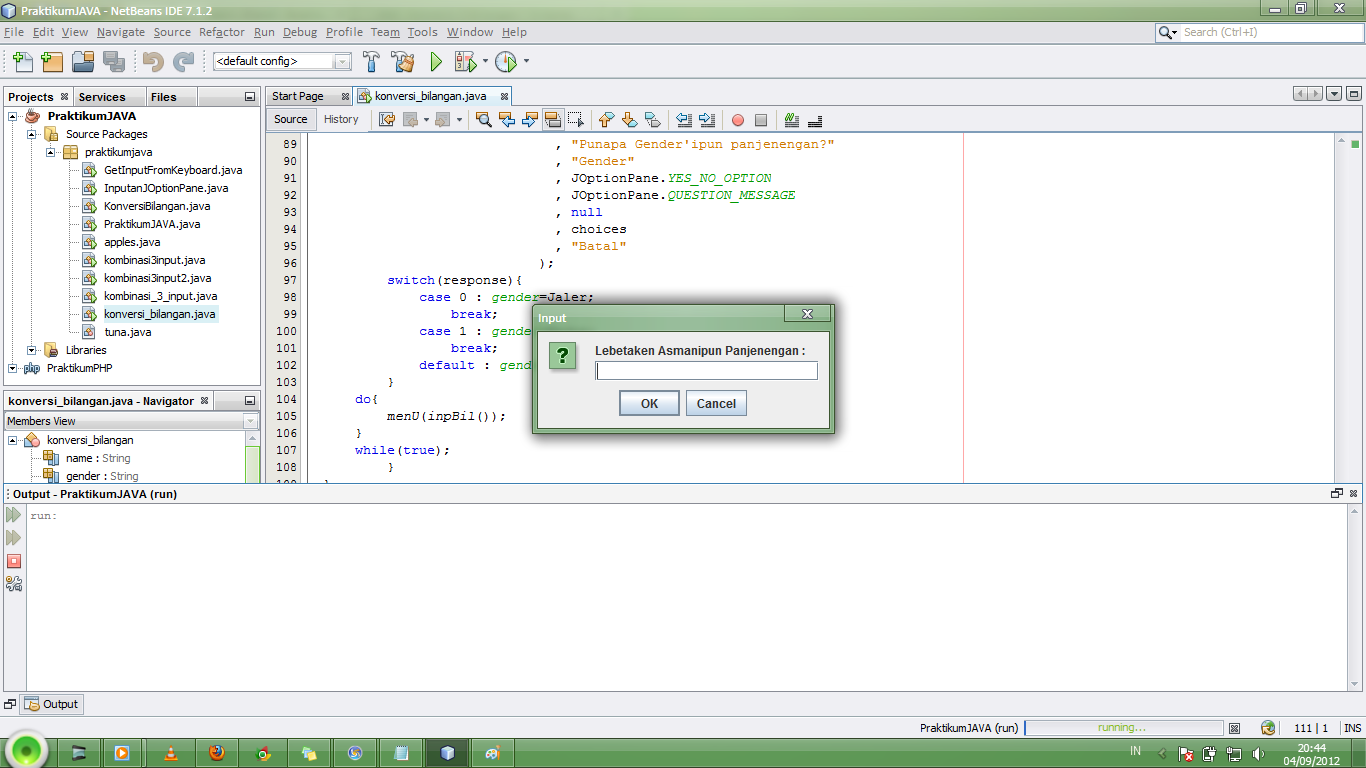Toggle Highlight Search in editor toolbar
The height and width of the screenshot is (768, 1366).
coord(553,120)
